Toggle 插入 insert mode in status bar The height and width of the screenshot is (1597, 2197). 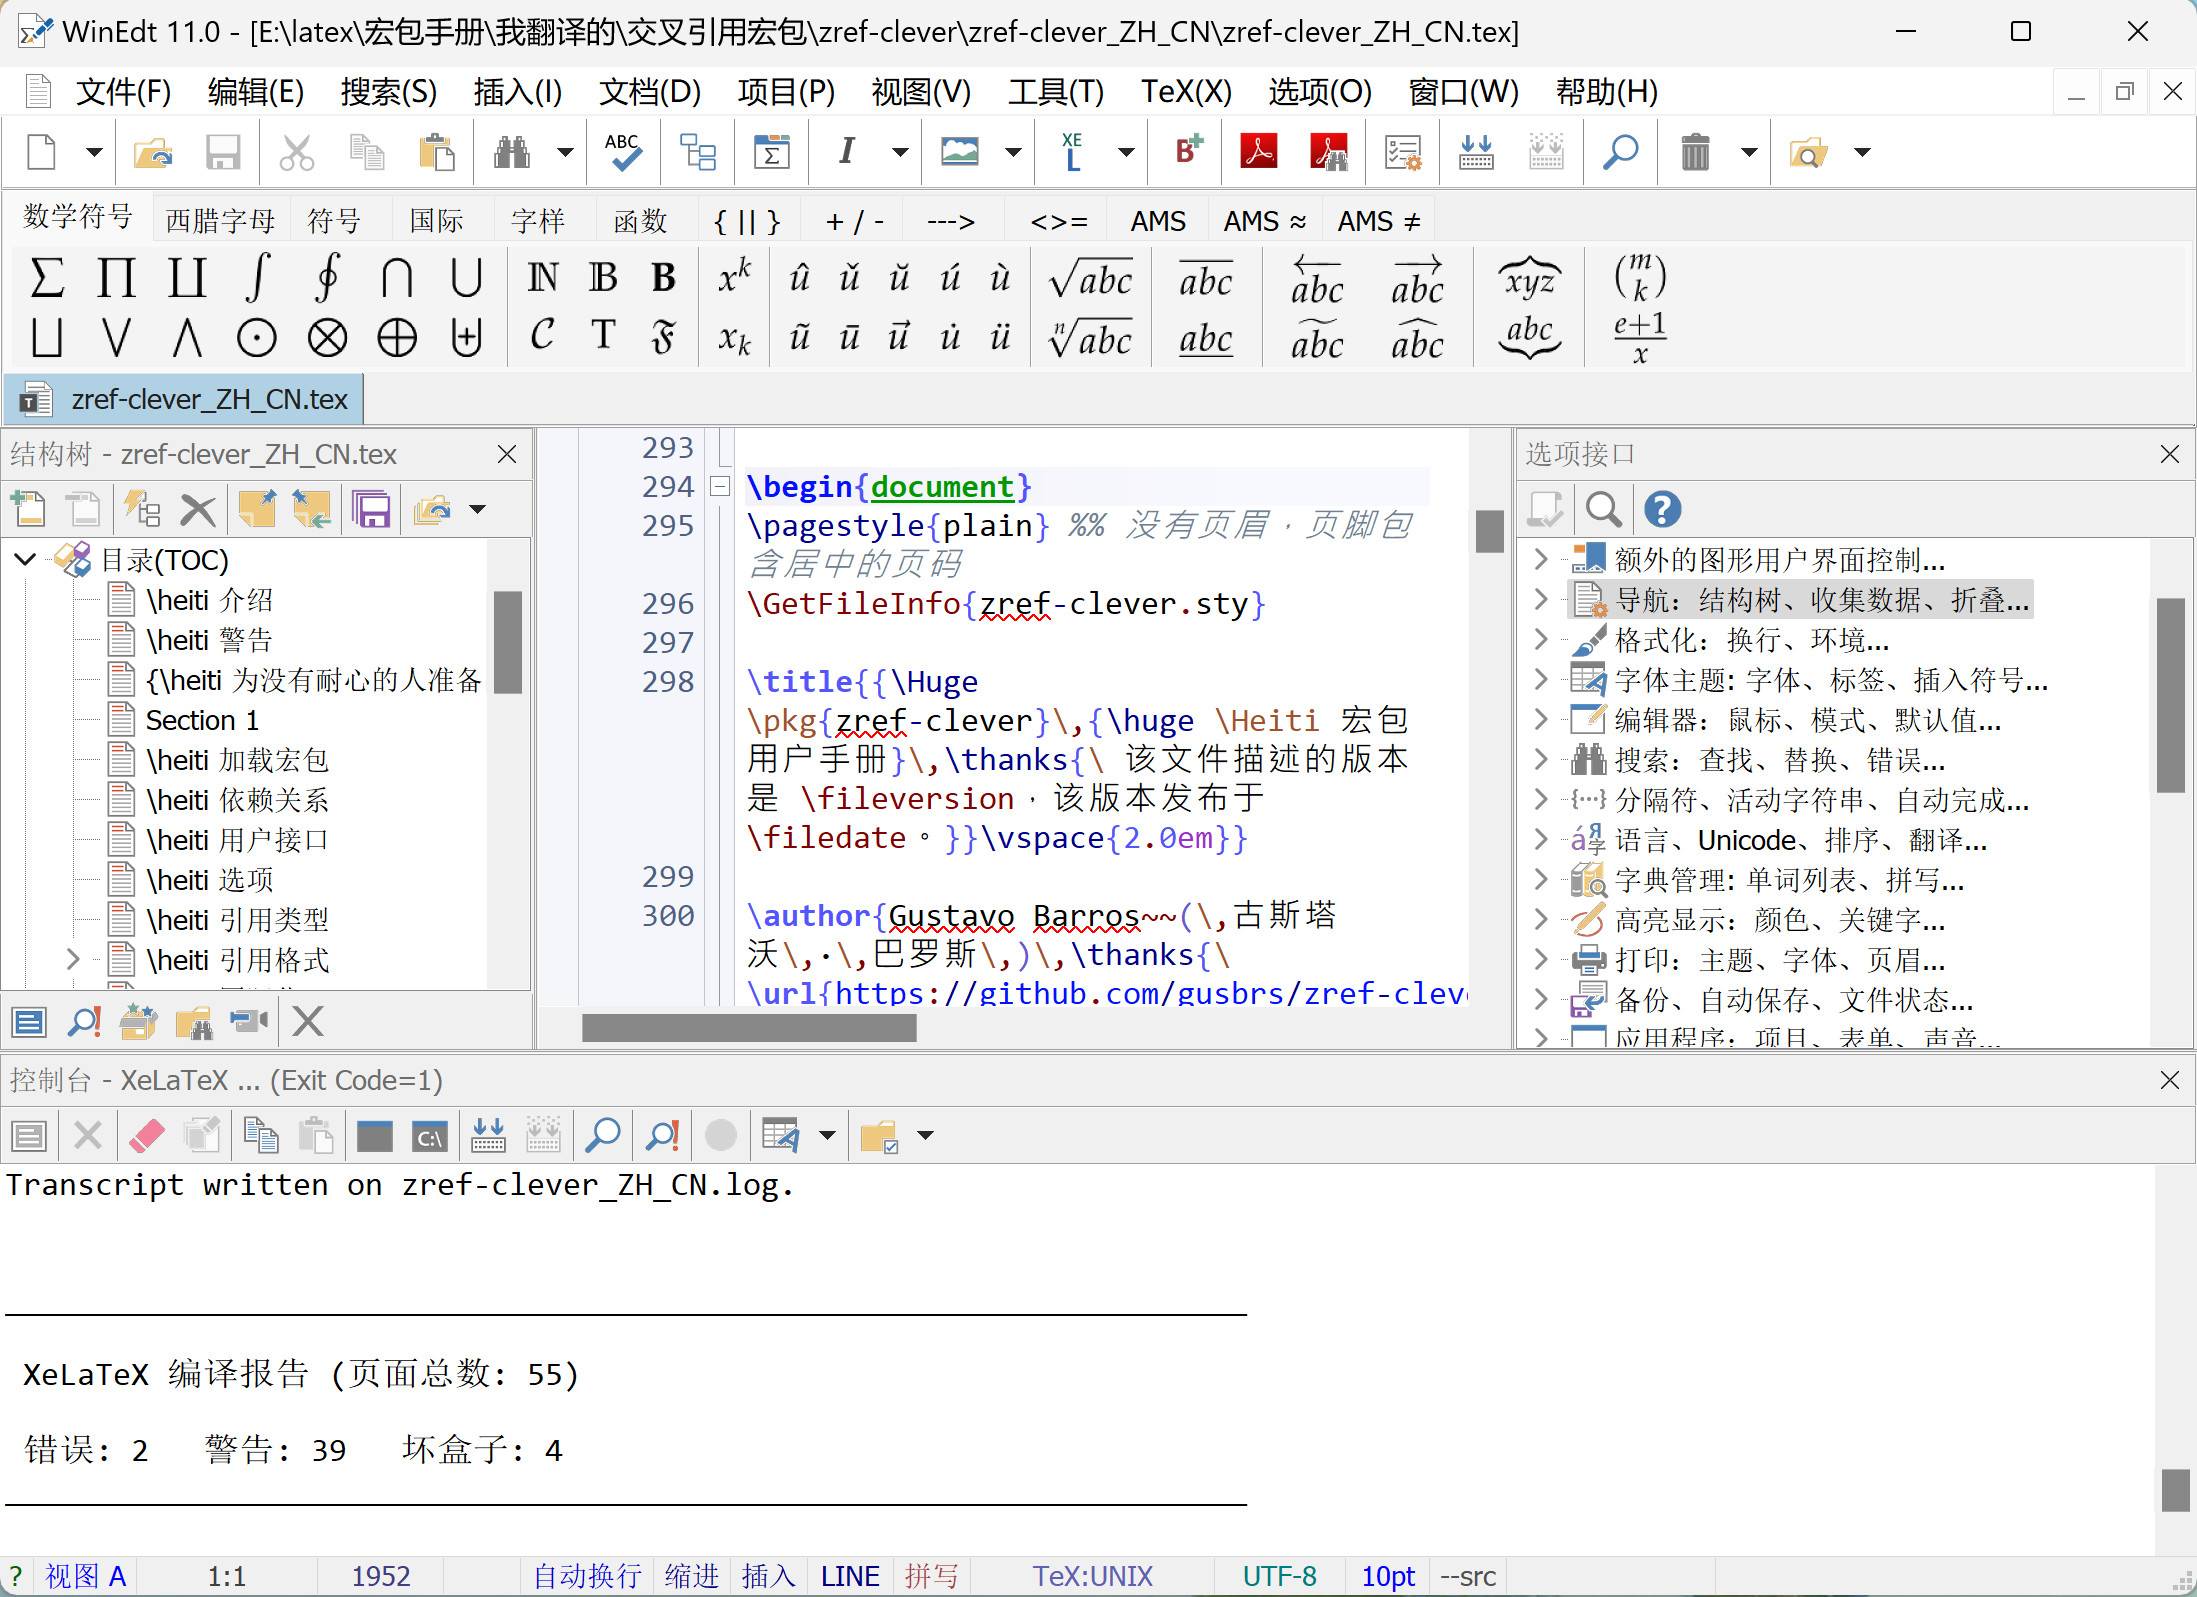coord(768,1577)
